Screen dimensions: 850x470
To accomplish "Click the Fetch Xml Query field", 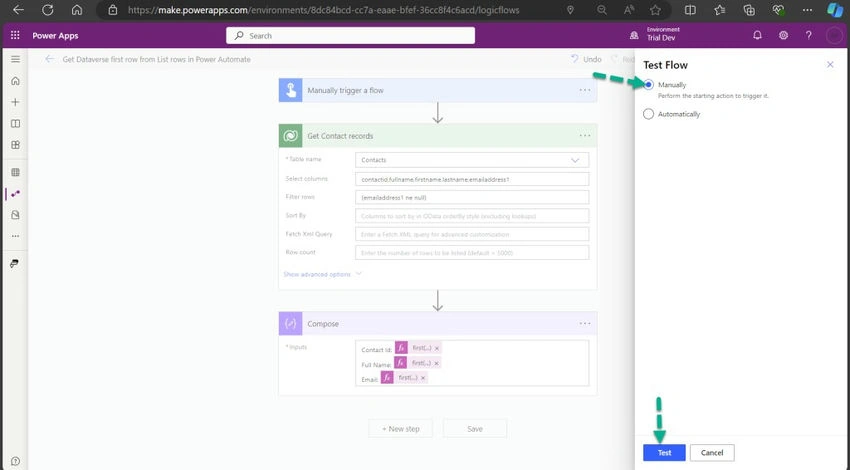I will pyautogui.click(x=472, y=234).
